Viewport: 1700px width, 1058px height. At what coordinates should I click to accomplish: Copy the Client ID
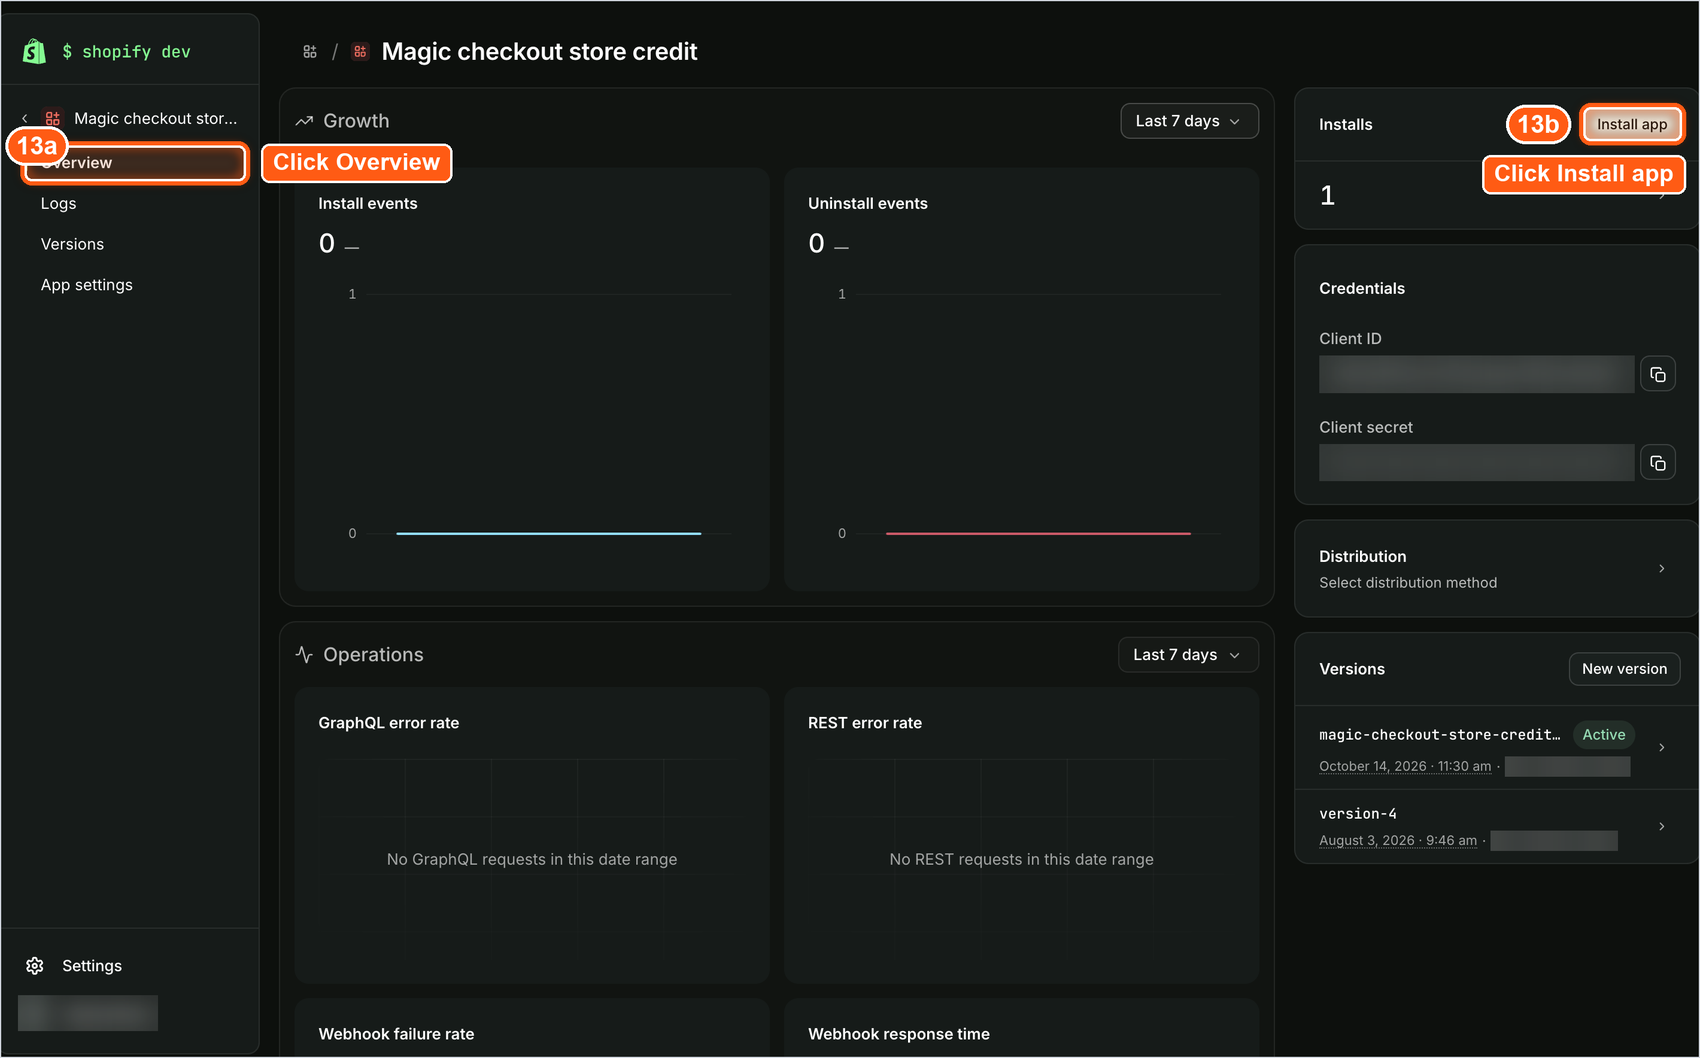click(1658, 374)
